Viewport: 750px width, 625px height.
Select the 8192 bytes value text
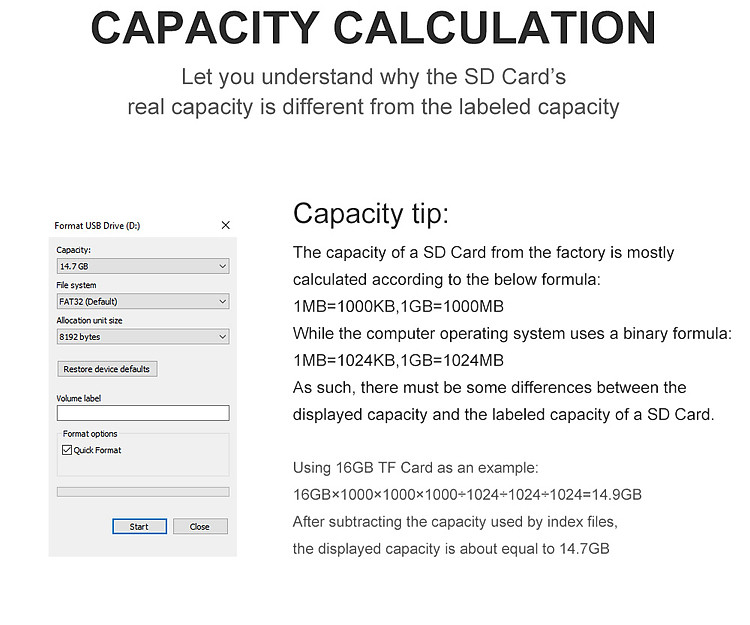click(x=80, y=338)
